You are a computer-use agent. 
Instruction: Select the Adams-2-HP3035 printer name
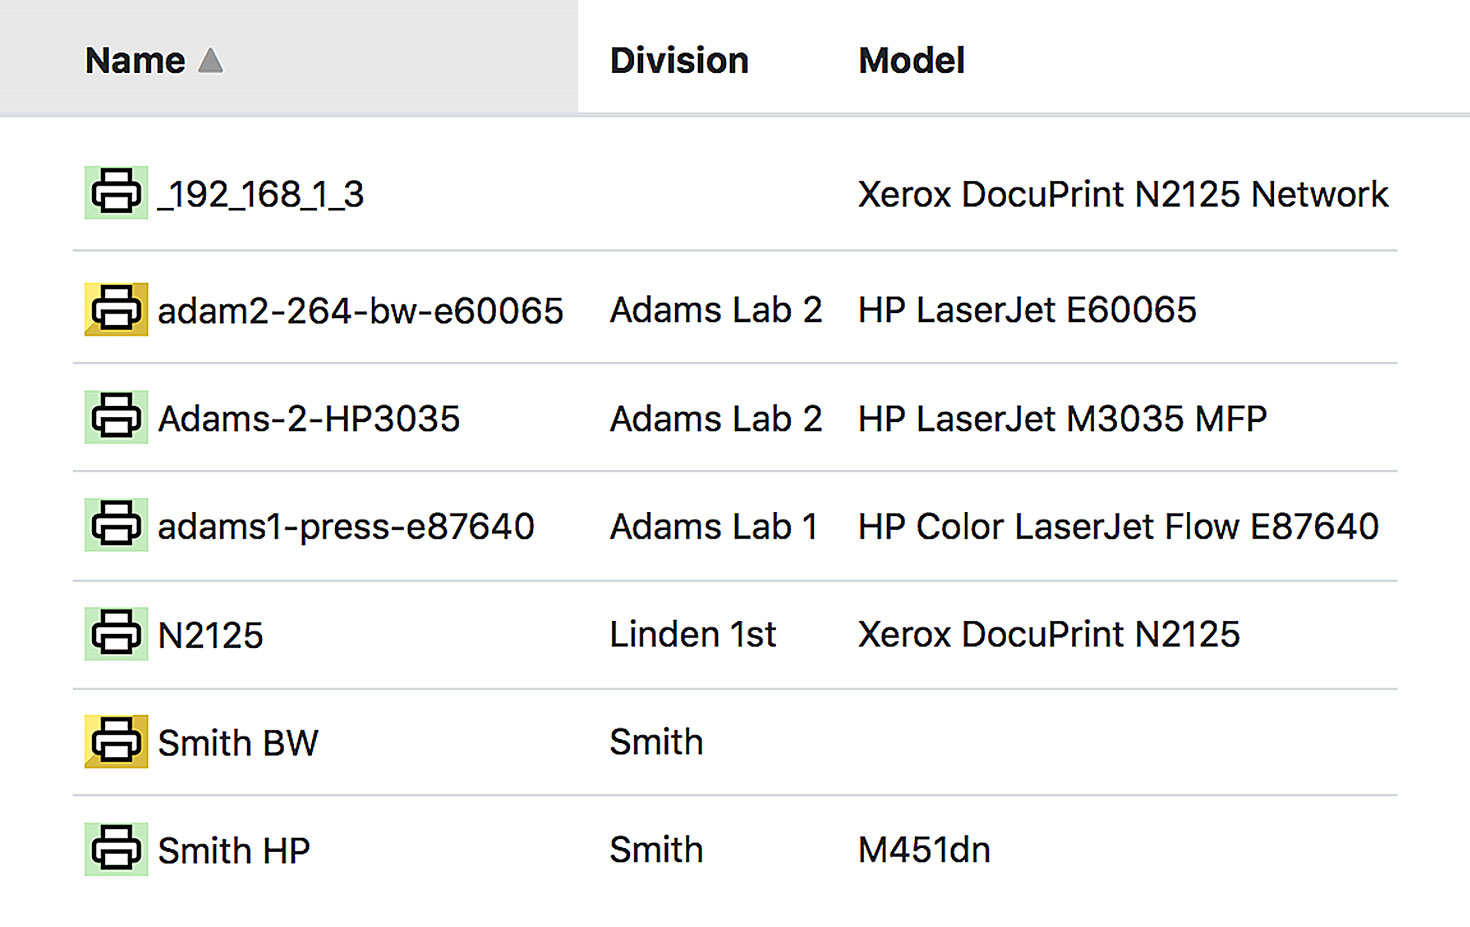309,419
